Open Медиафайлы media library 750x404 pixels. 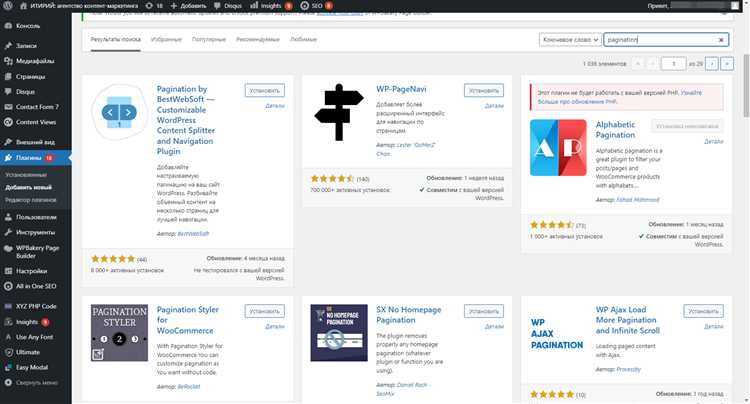(x=36, y=61)
